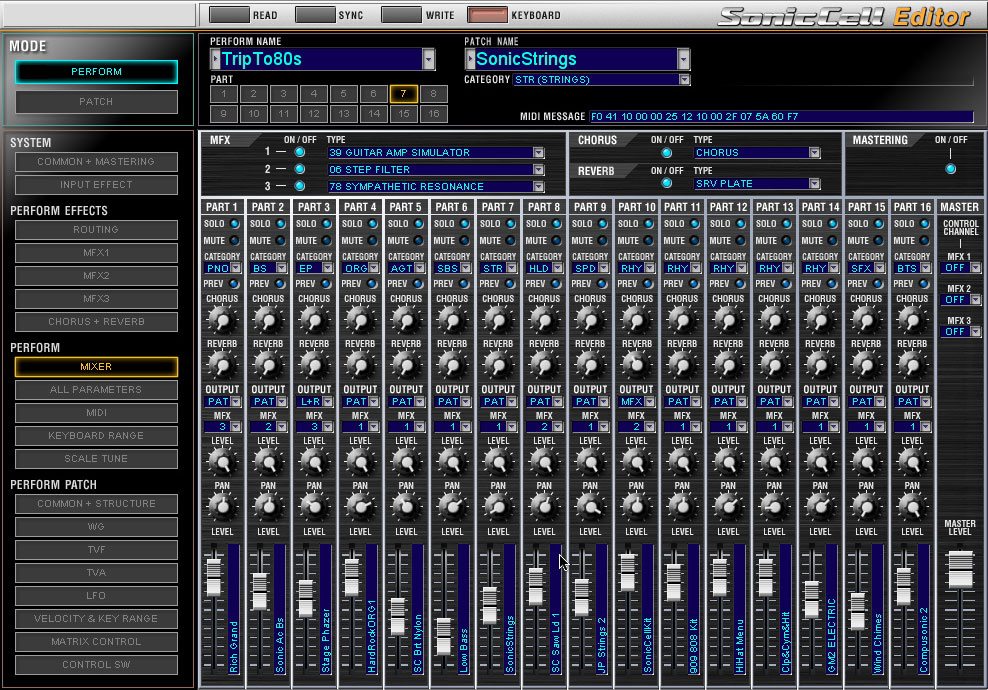The image size is (988, 690).
Task: Click the KEYBOARD indicator button
Action: point(487,14)
